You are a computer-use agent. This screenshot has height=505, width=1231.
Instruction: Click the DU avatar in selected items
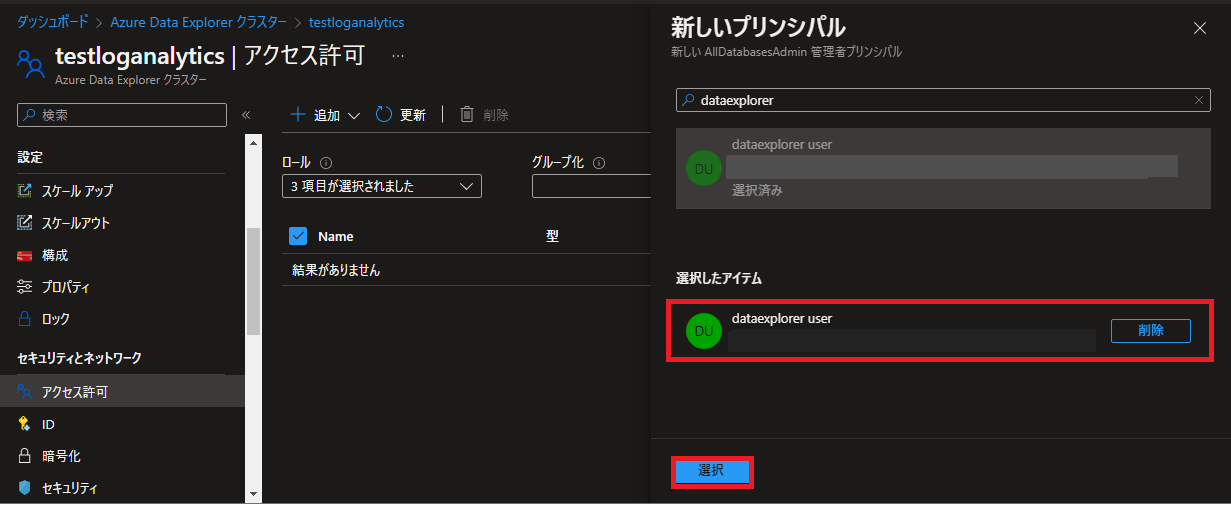[x=704, y=331]
